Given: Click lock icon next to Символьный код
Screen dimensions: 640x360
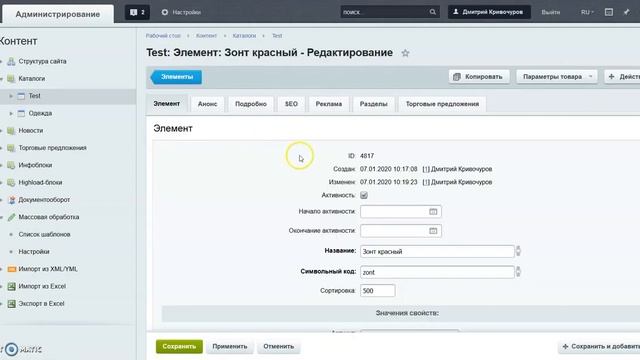Looking at the screenshot, I should pos(518,271).
